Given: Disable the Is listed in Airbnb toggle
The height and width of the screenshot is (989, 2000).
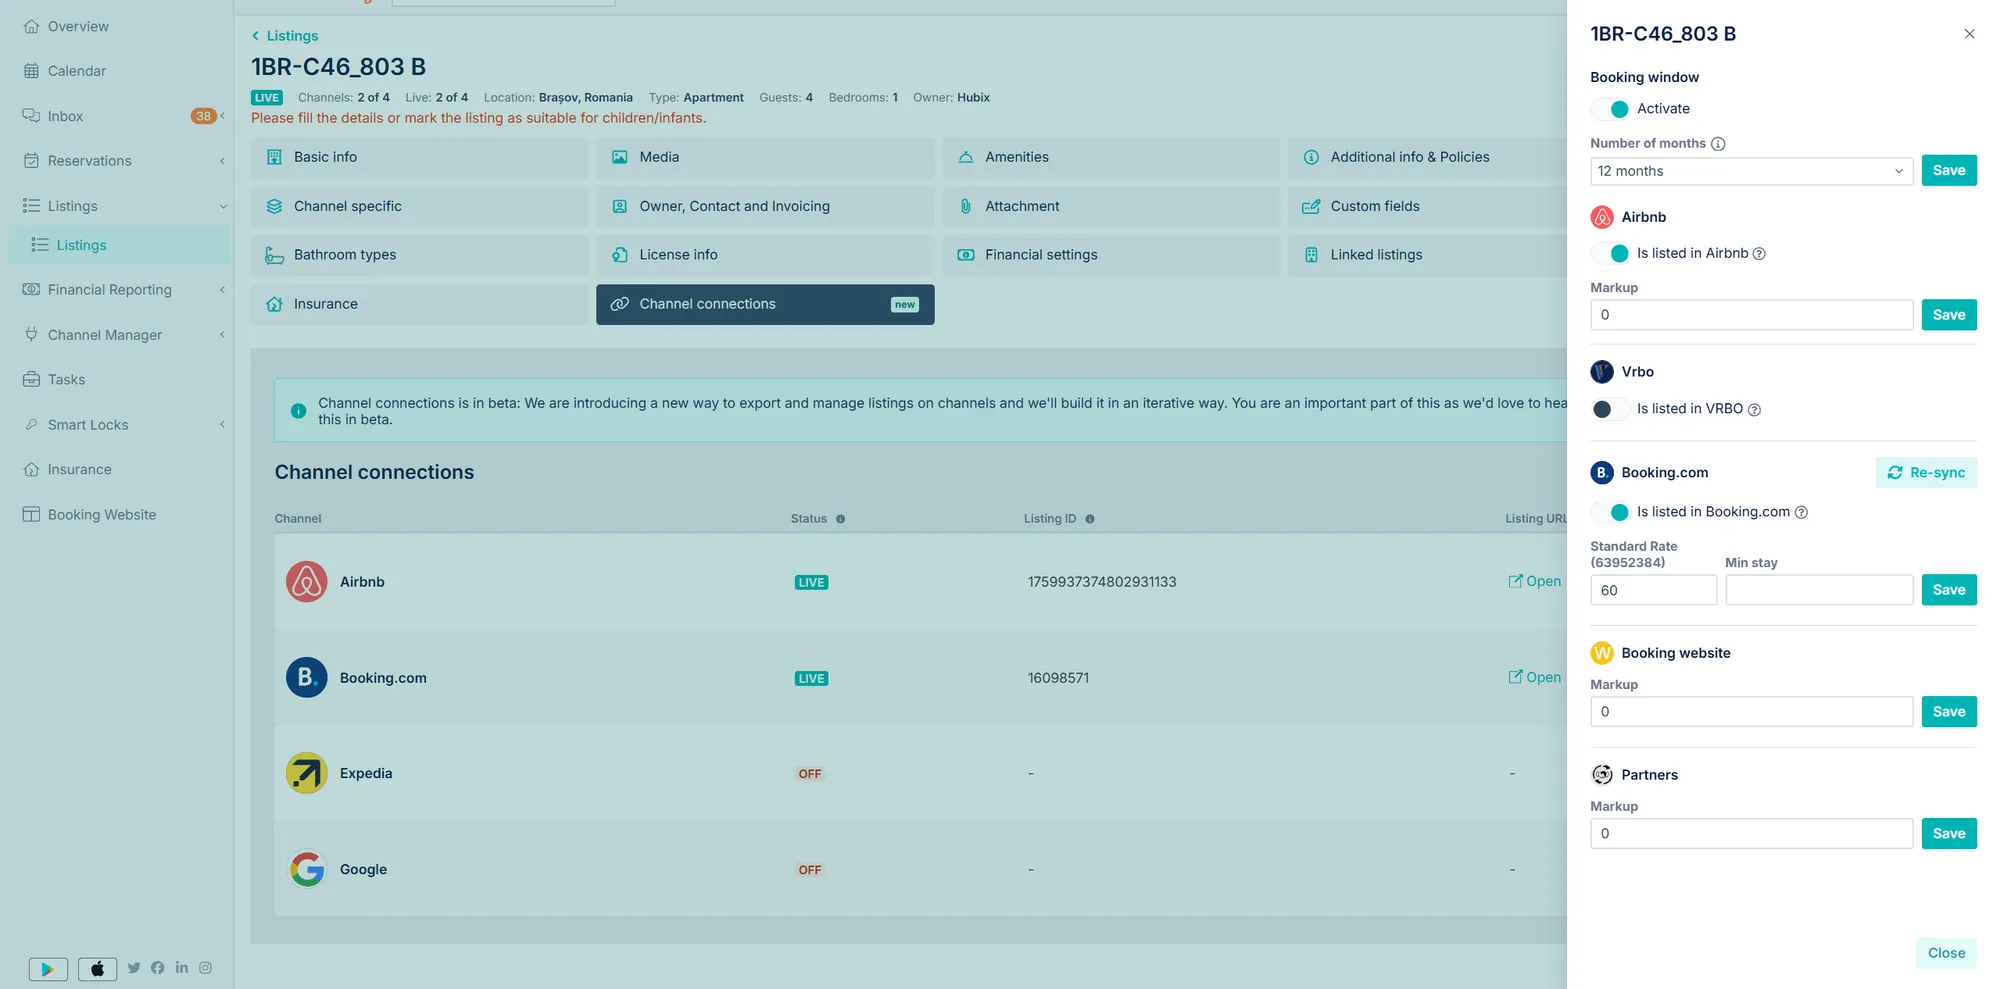Looking at the screenshot, I should (1610, 254).
